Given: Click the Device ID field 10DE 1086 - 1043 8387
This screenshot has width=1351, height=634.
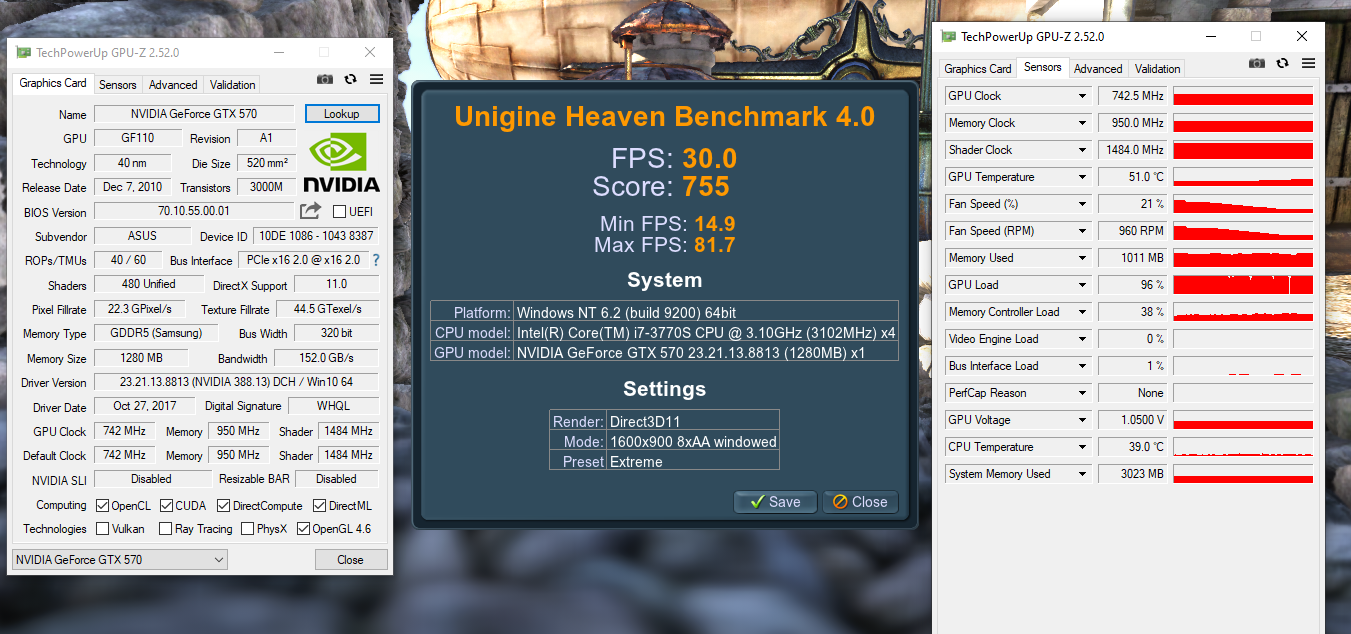Looking at the screenshot, I should point(315,237).
